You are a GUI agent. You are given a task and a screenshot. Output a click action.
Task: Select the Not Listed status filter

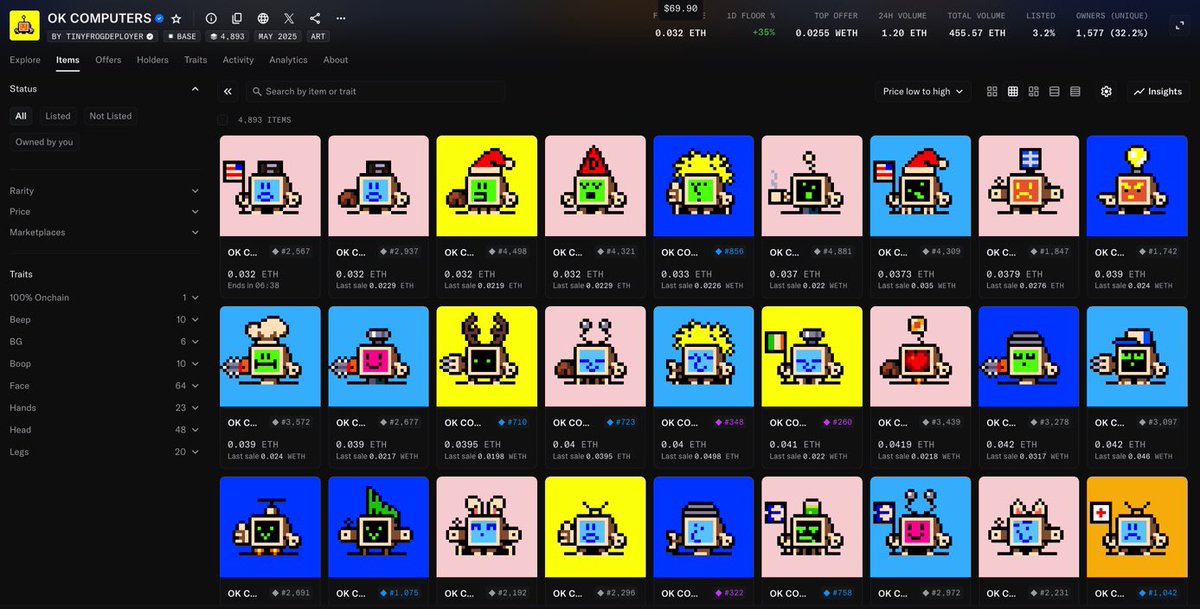tap(110, 116)
